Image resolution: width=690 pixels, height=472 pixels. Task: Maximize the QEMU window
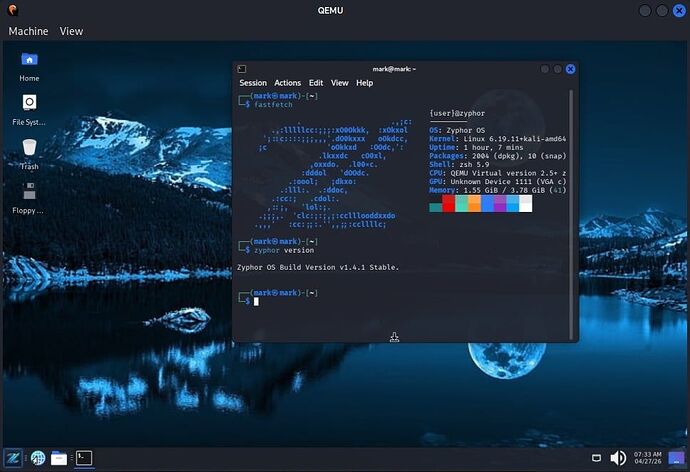click(662, 11)
